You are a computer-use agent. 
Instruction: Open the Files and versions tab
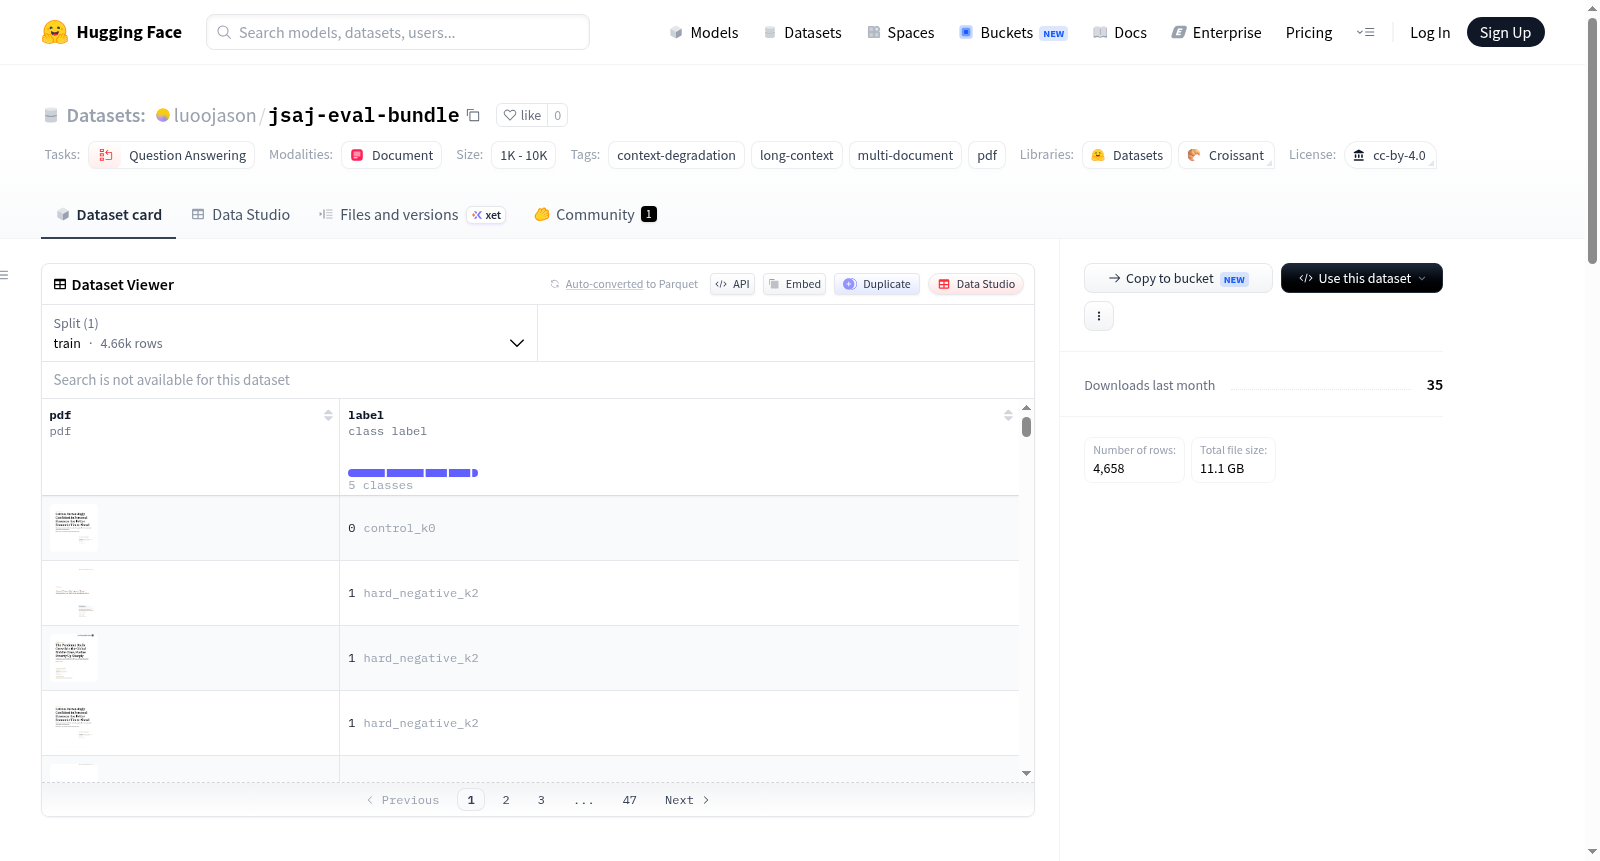[x=412, y=215]
